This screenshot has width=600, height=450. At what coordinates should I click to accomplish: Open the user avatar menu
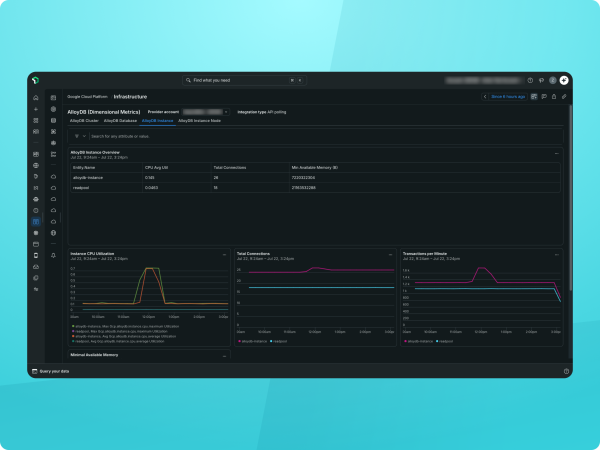point(553,80)
